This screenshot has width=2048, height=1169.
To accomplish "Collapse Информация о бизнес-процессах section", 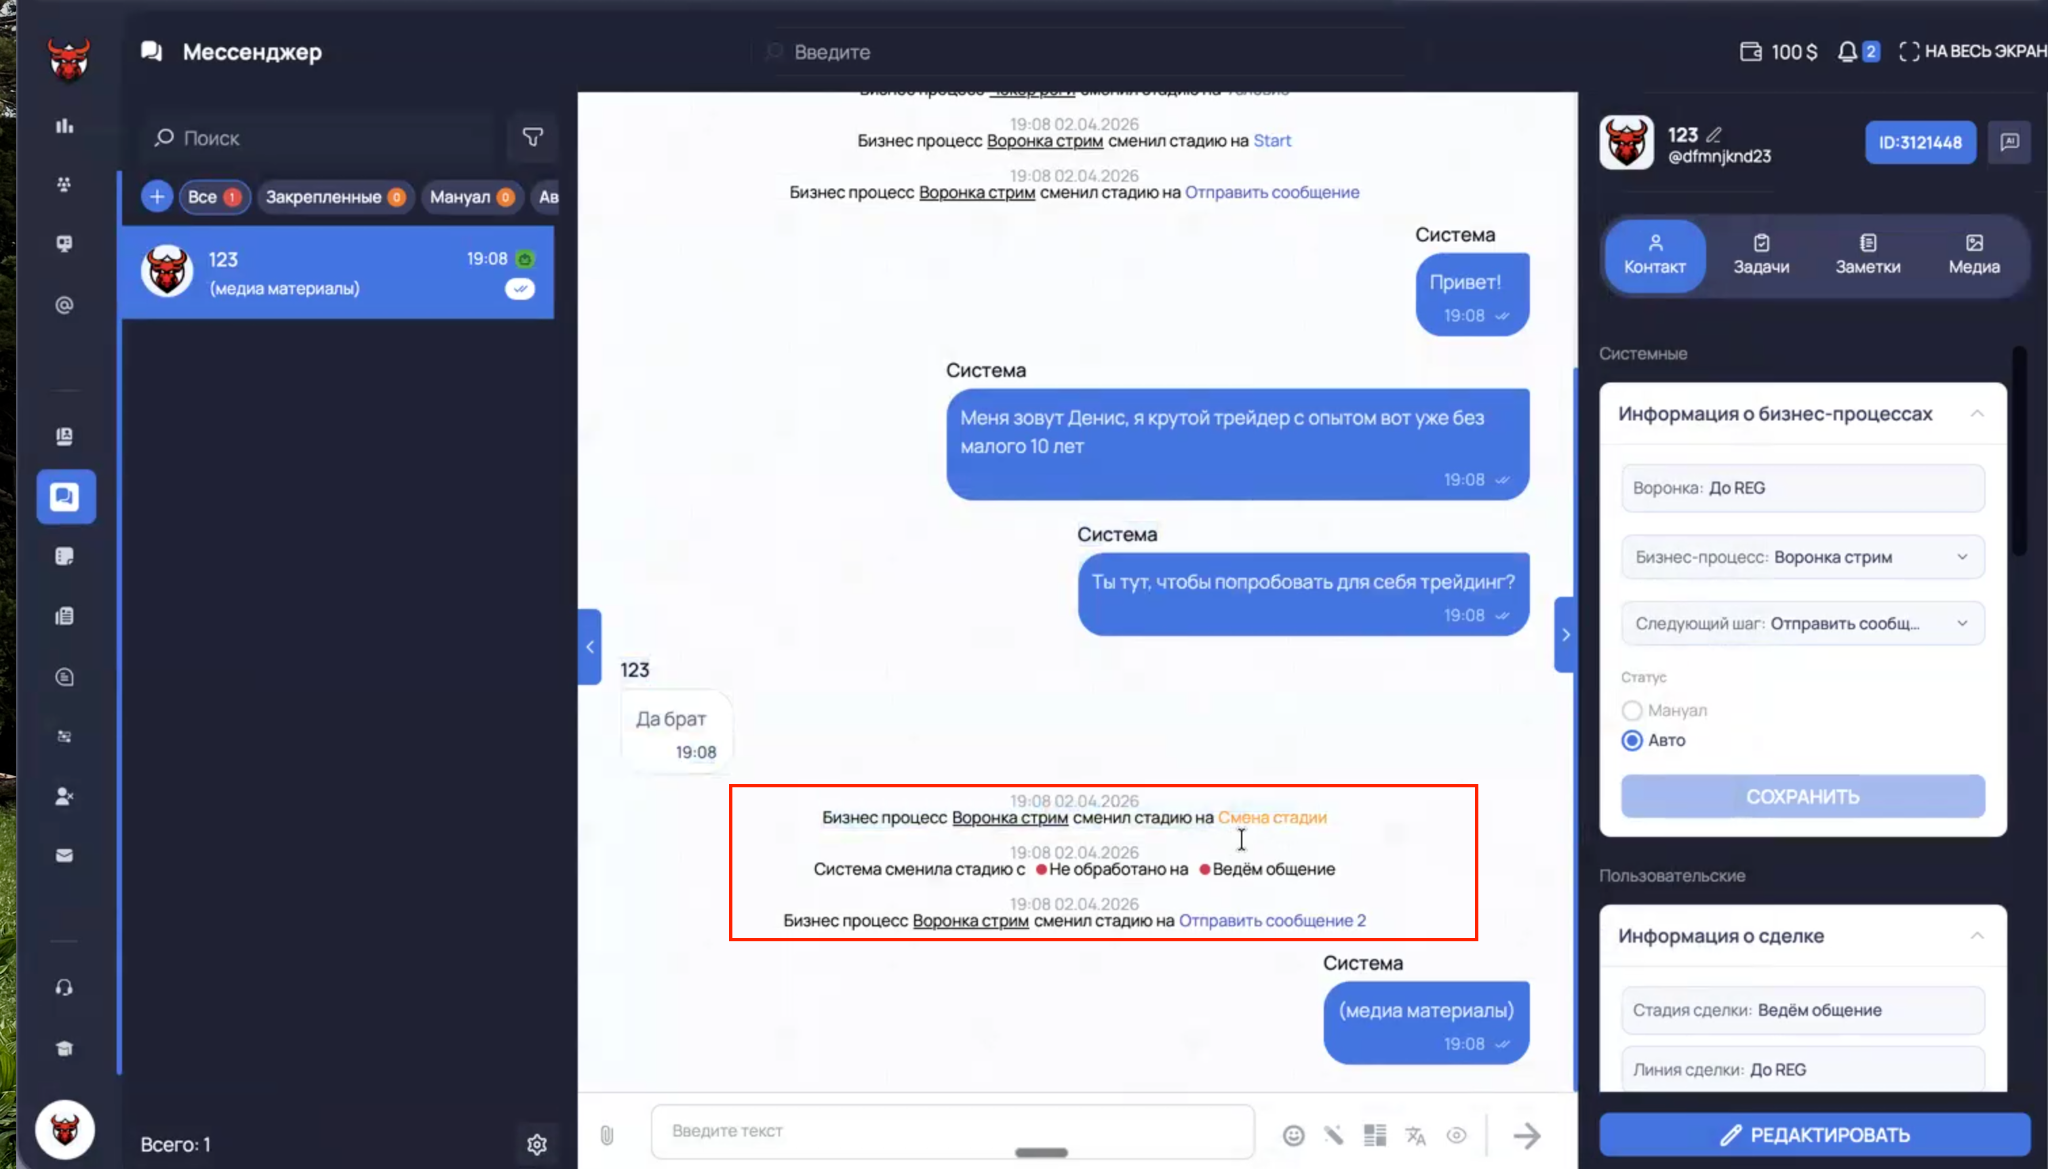I will [1976, 413].
